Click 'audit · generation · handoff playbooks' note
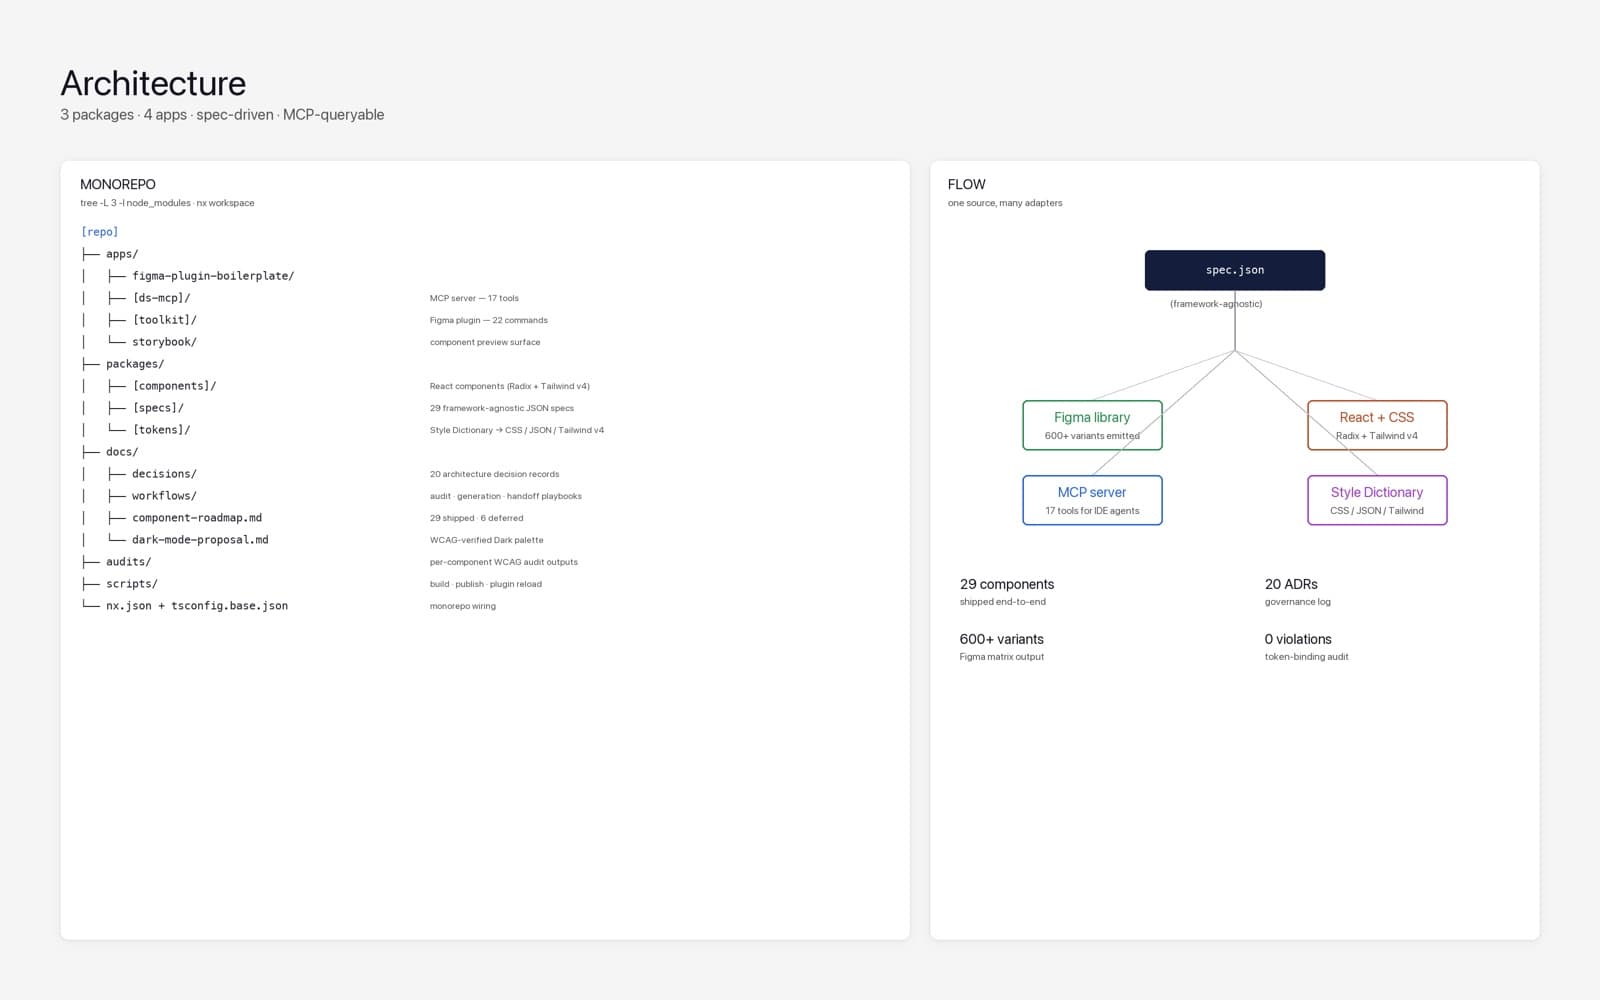The image size is (1600, 1000). 506,496
